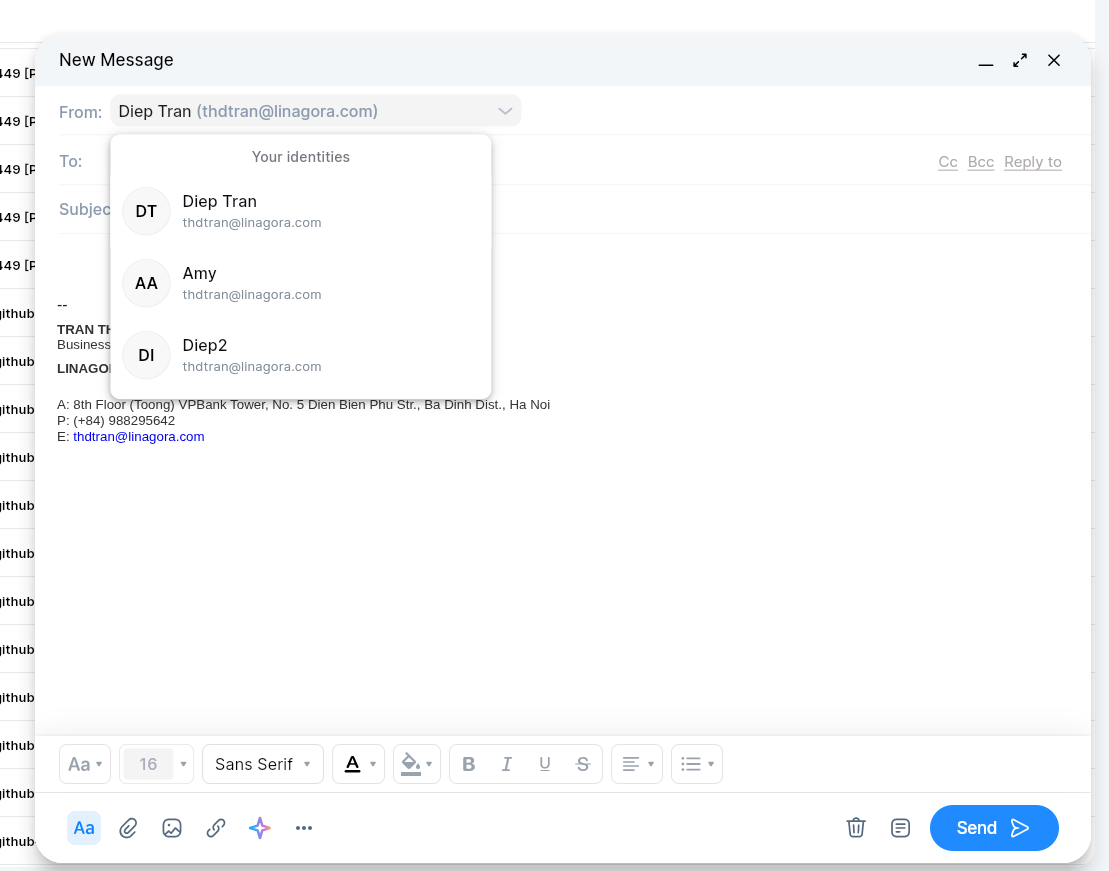
Task: Toggle bold formatting in toolbar
Action: pyautogui.click(x=468, y=764)
